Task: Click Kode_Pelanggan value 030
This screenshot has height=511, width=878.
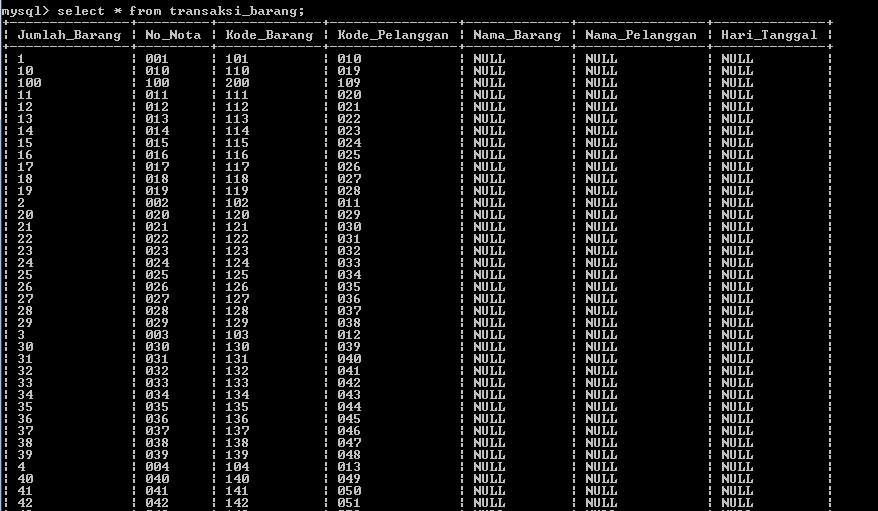Action: tap(349, 227)
